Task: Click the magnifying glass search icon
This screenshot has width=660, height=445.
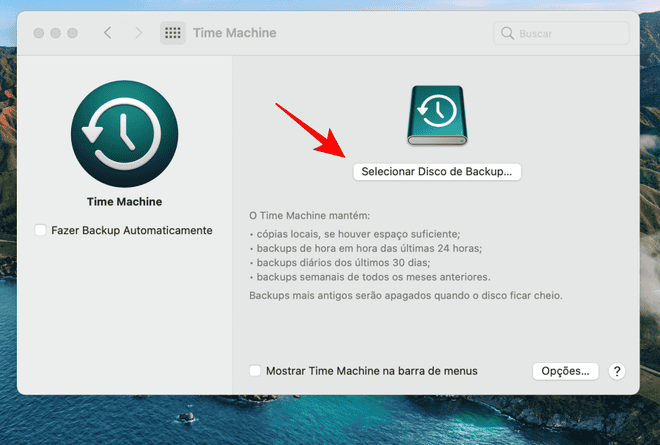Action: 507,33
